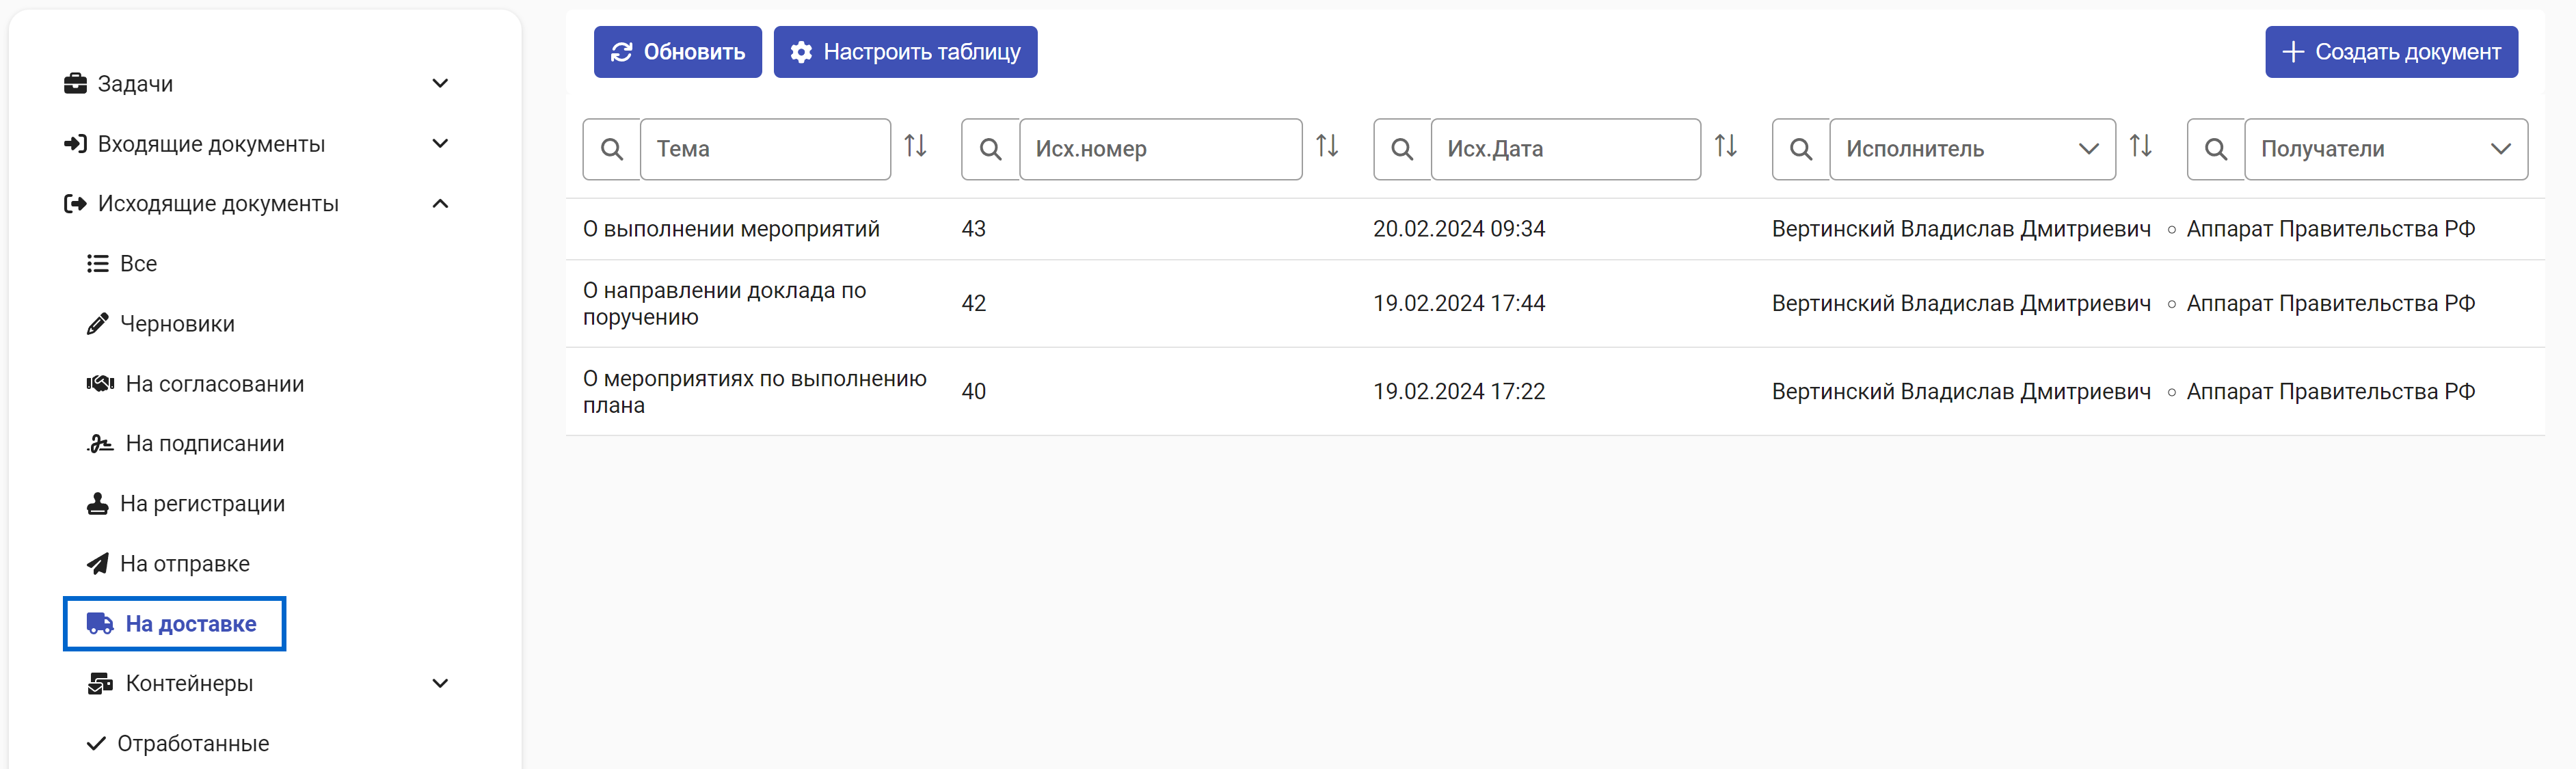Click the date 19.02.2024 17:44

(1459, 304)
